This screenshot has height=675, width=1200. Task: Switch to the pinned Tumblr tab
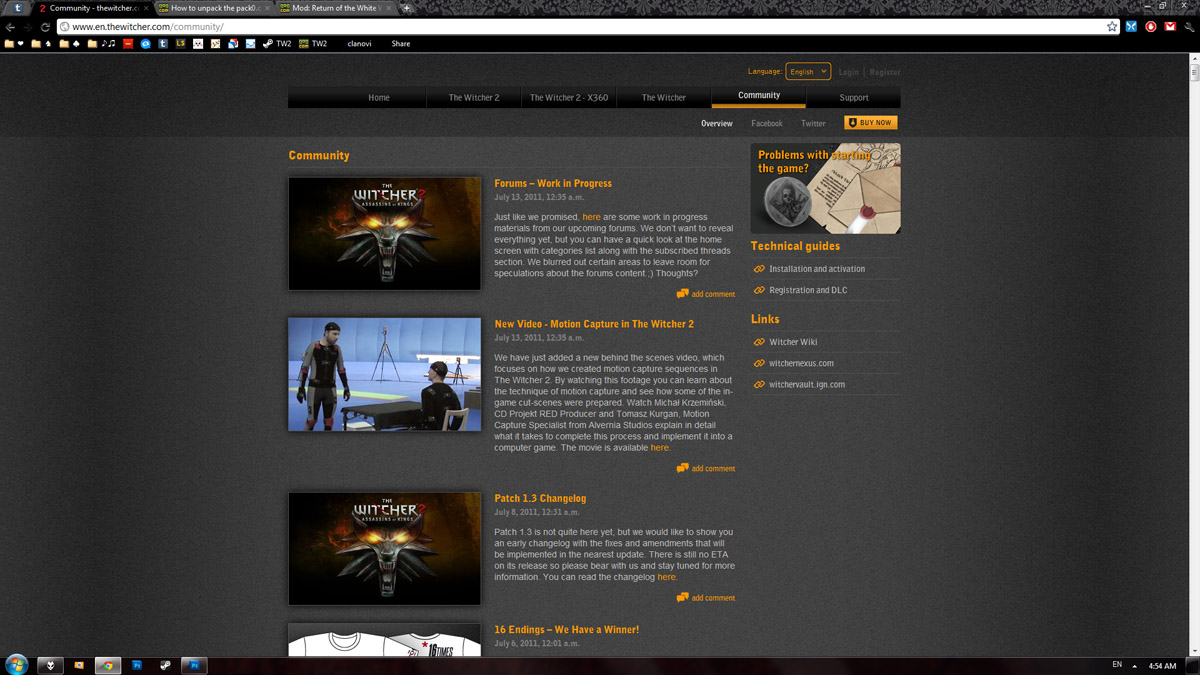[17, 8]
